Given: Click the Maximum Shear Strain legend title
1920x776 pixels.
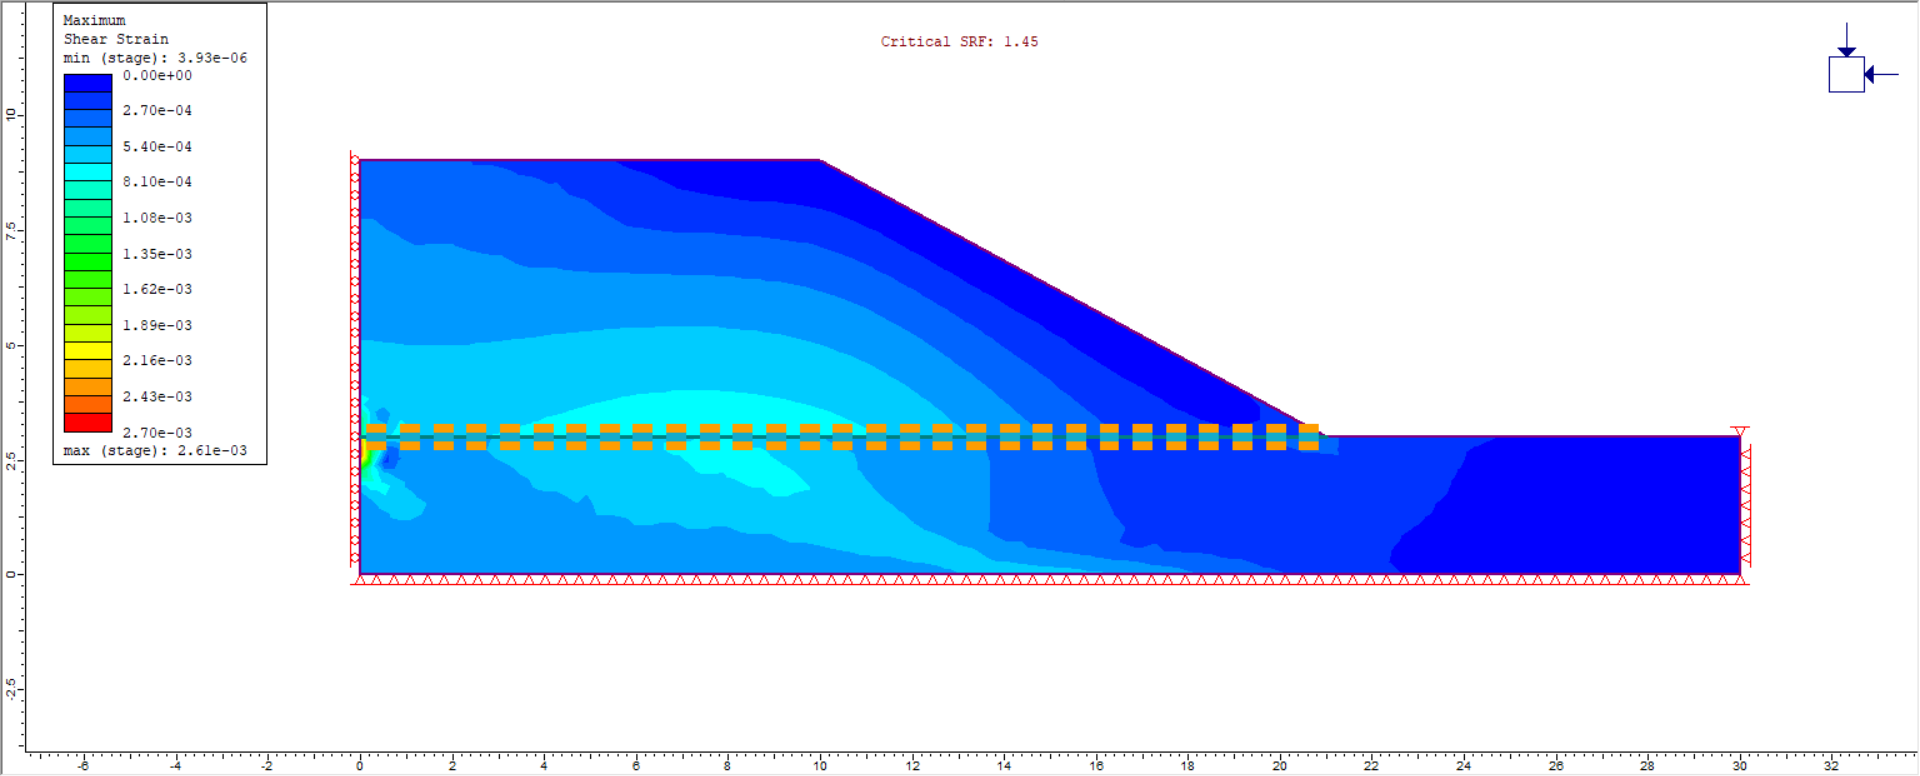Looking at the screenshot, I should point(115,30).
